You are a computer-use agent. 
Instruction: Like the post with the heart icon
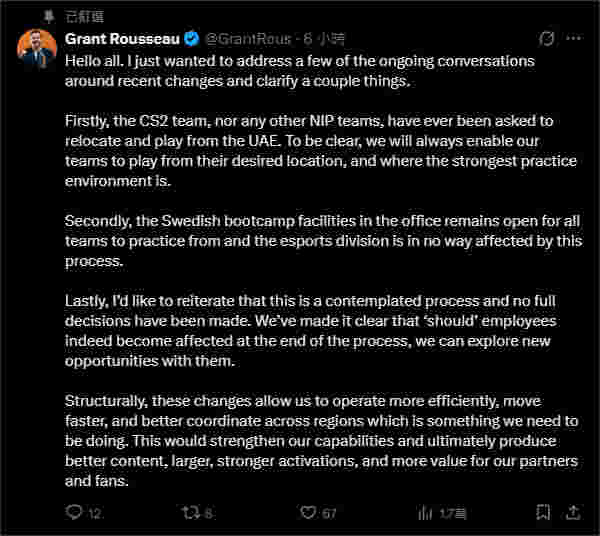pos(309,513)
